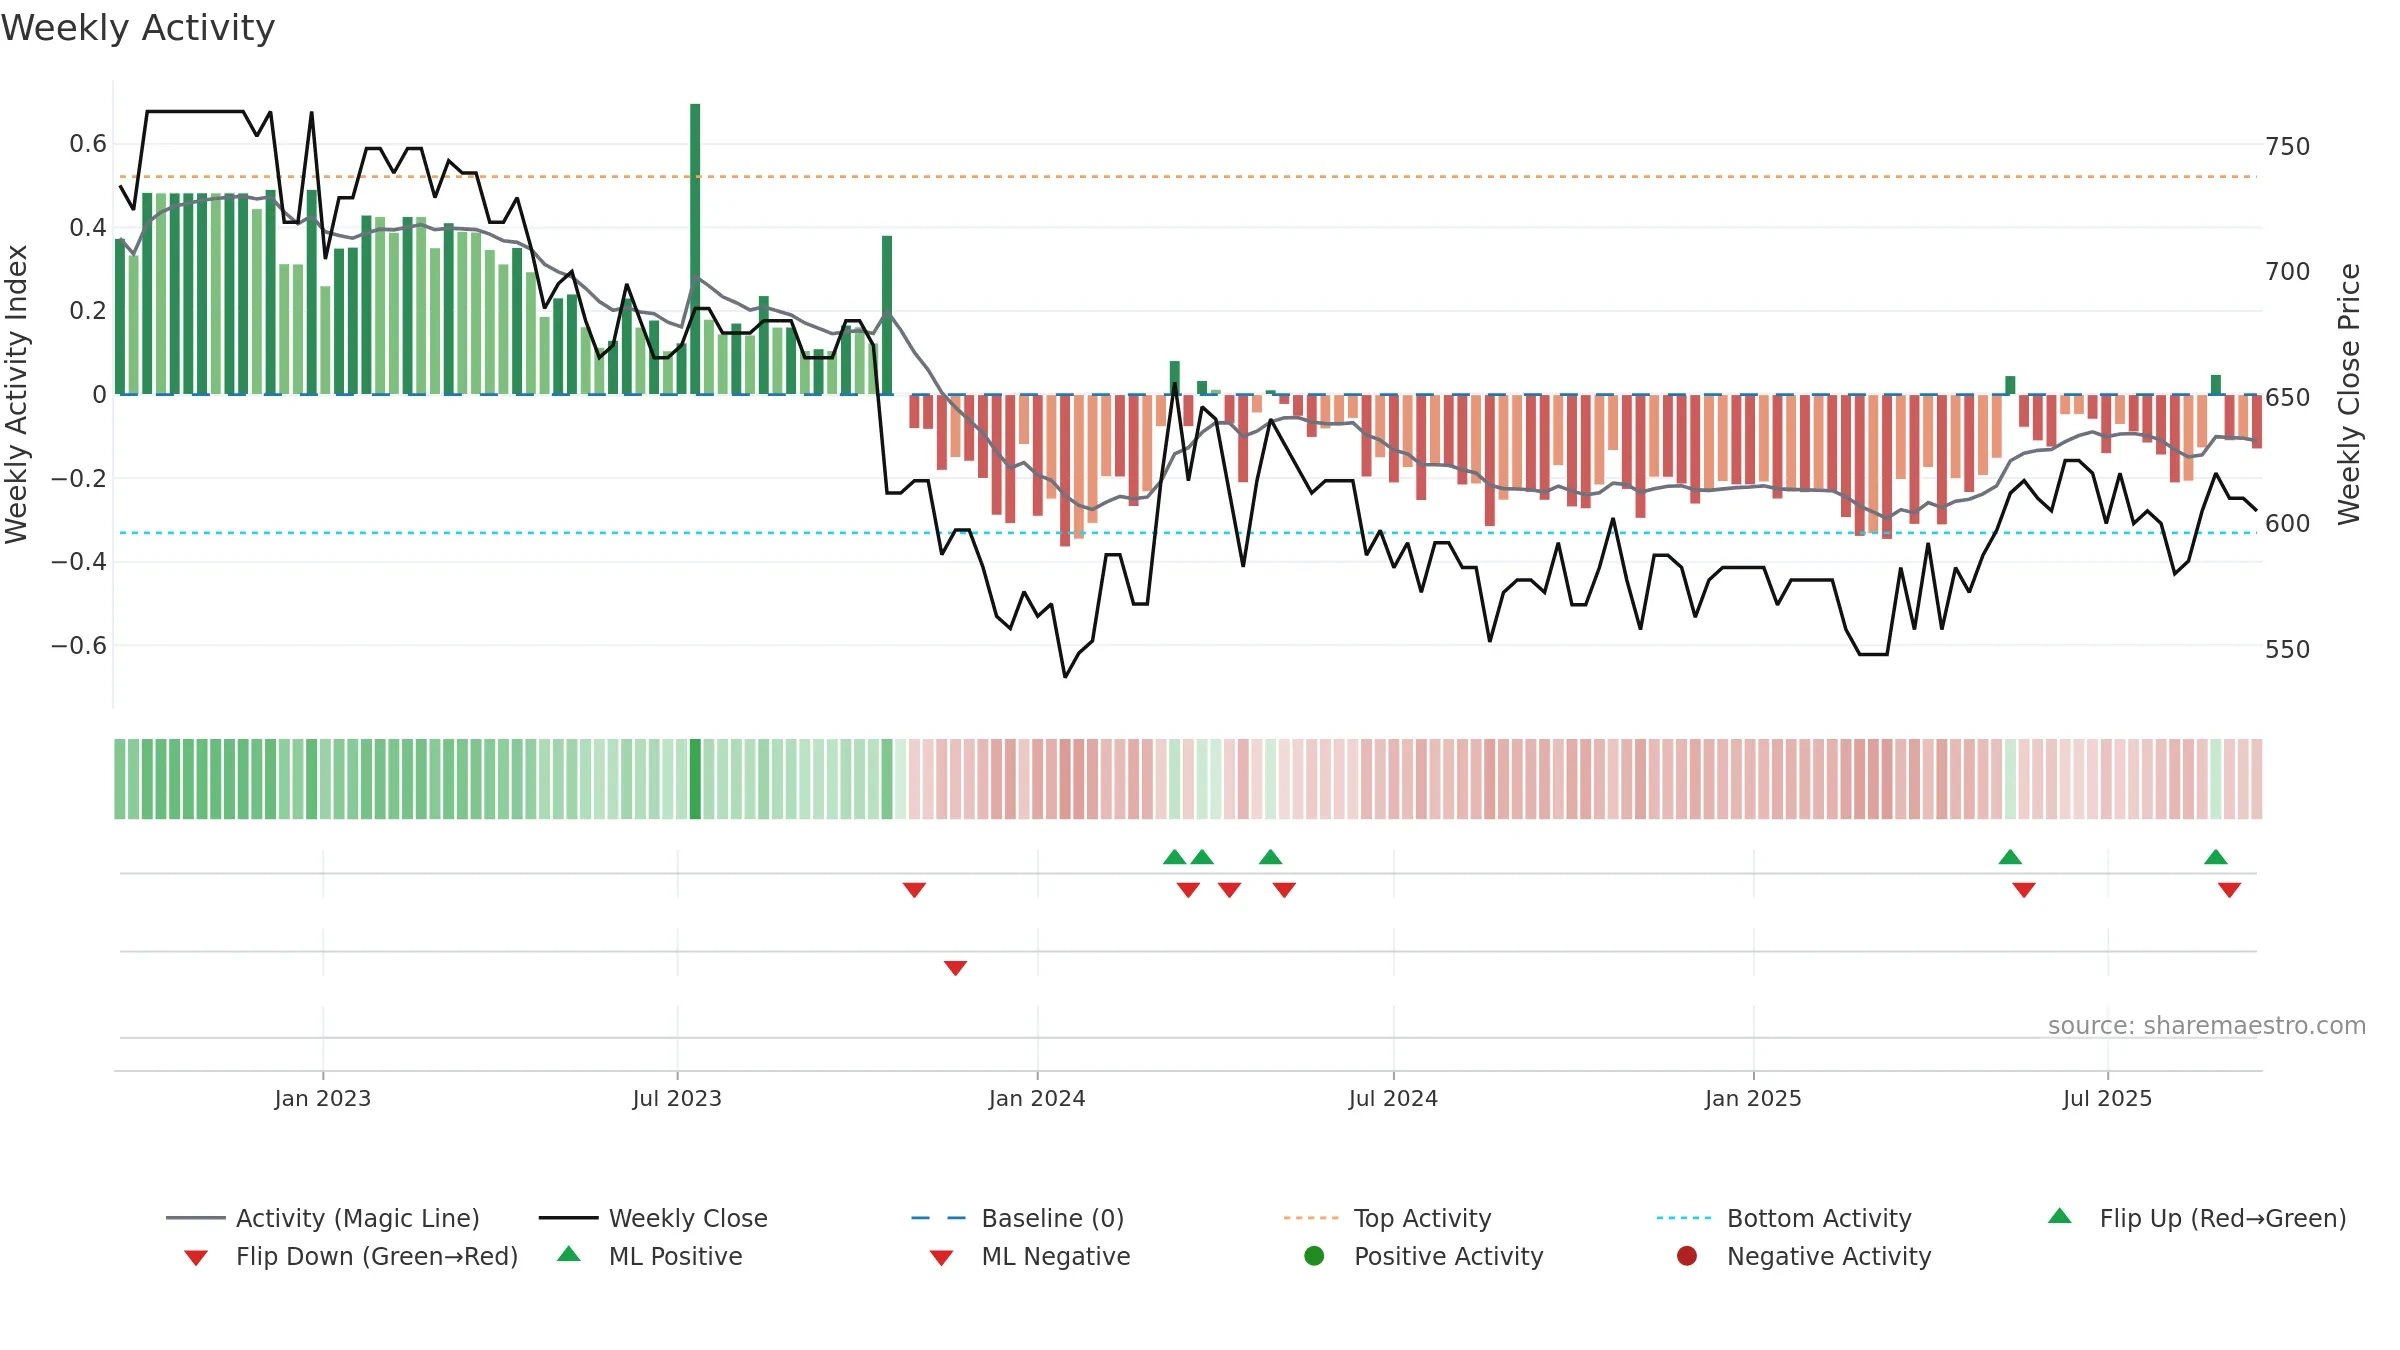Click the last green flip-up marker after Jul 2025
The height and width of the screenshot is (1350, 2400).
click(x=2216, y=857)
